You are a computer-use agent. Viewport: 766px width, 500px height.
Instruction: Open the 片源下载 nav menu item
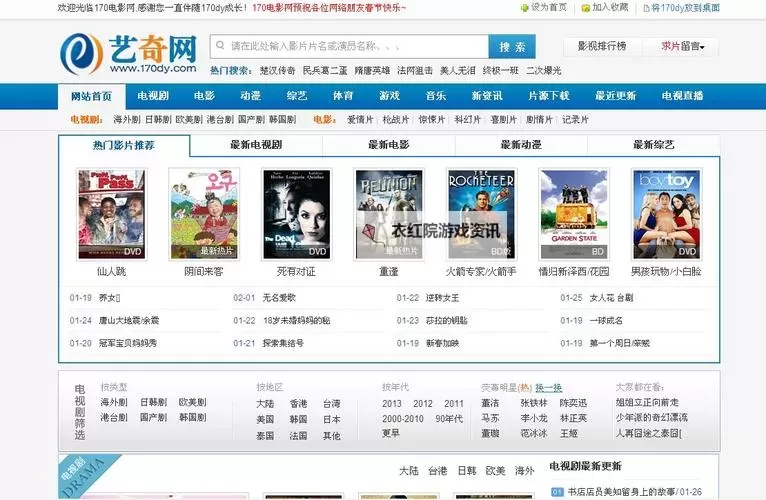coord(549,96)
